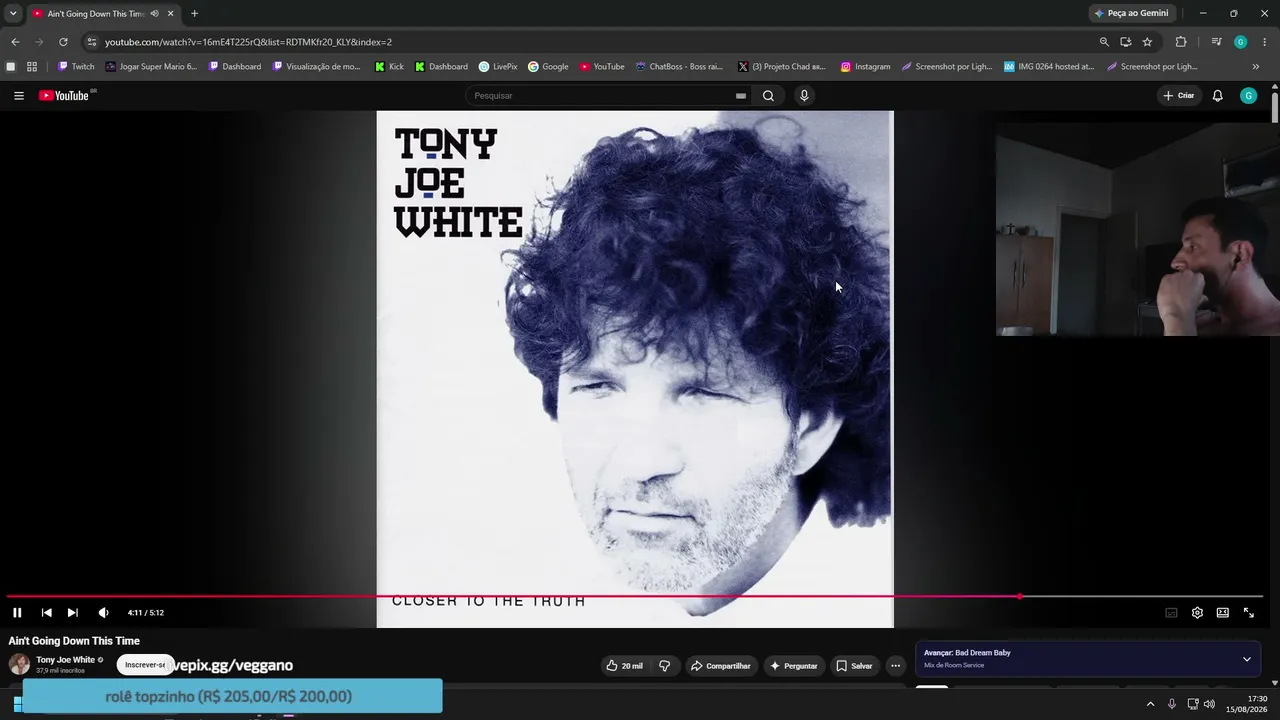The height and width of the screenshot is (720, 1280).
Task: Open the (3) Projeto Chad bookmark
Action: [x=780, y=67]
